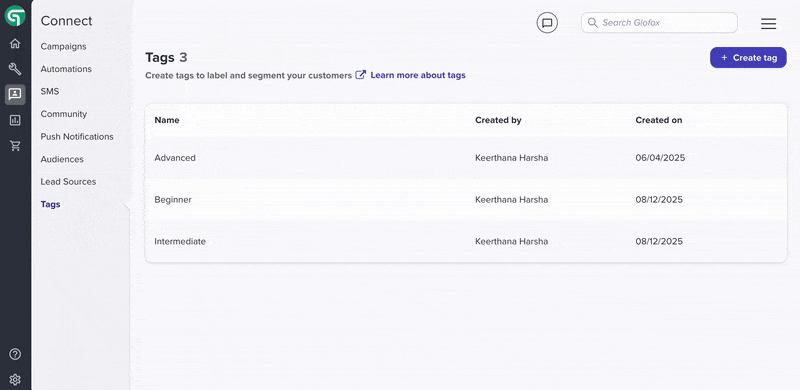Select the Beginner tag row
Screen dimensions: 800x390
point(466,200)
